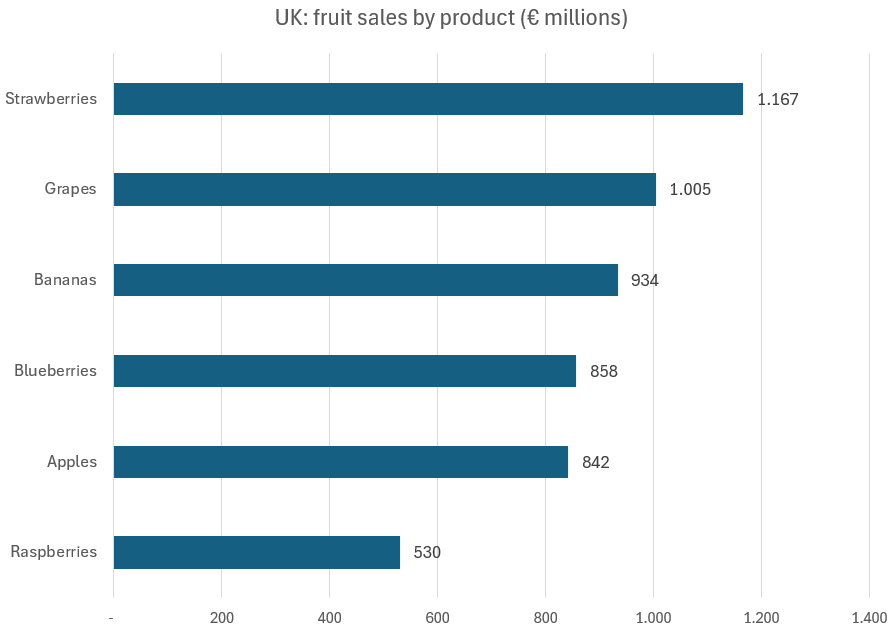This screenshot has width=893, height=629.
Task: Click the 934 data label
Action: [645, 281]
